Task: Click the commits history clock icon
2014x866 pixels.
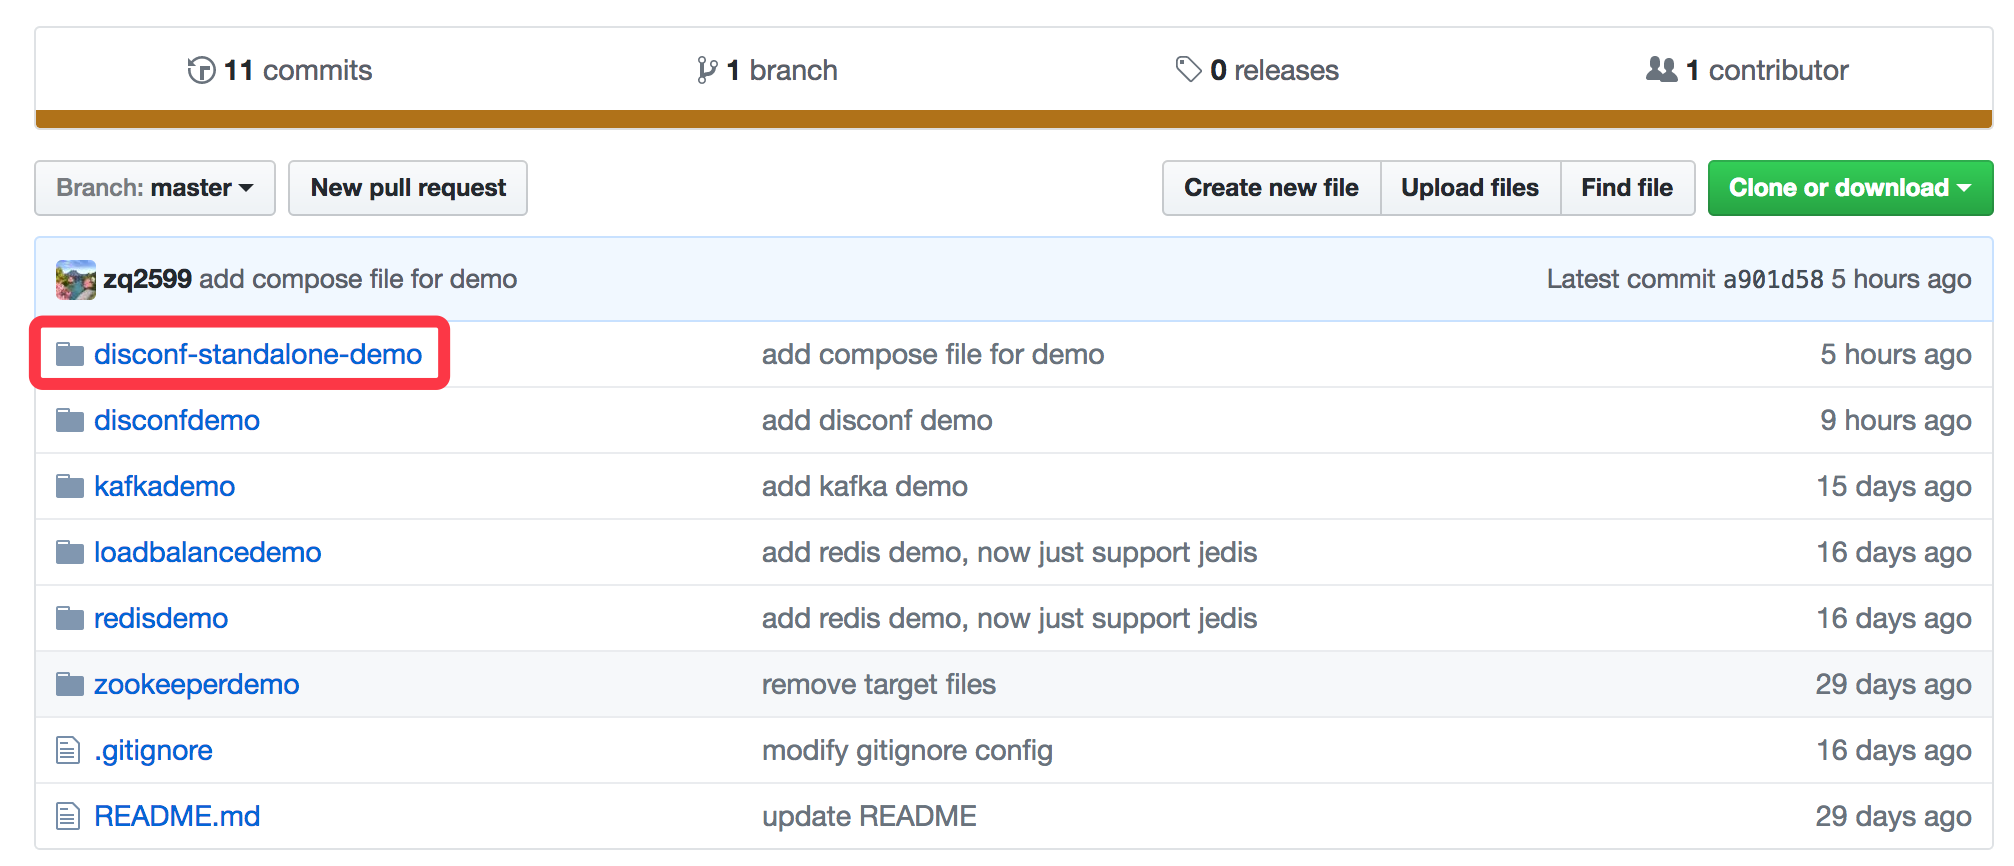Action: pos(201,70)
